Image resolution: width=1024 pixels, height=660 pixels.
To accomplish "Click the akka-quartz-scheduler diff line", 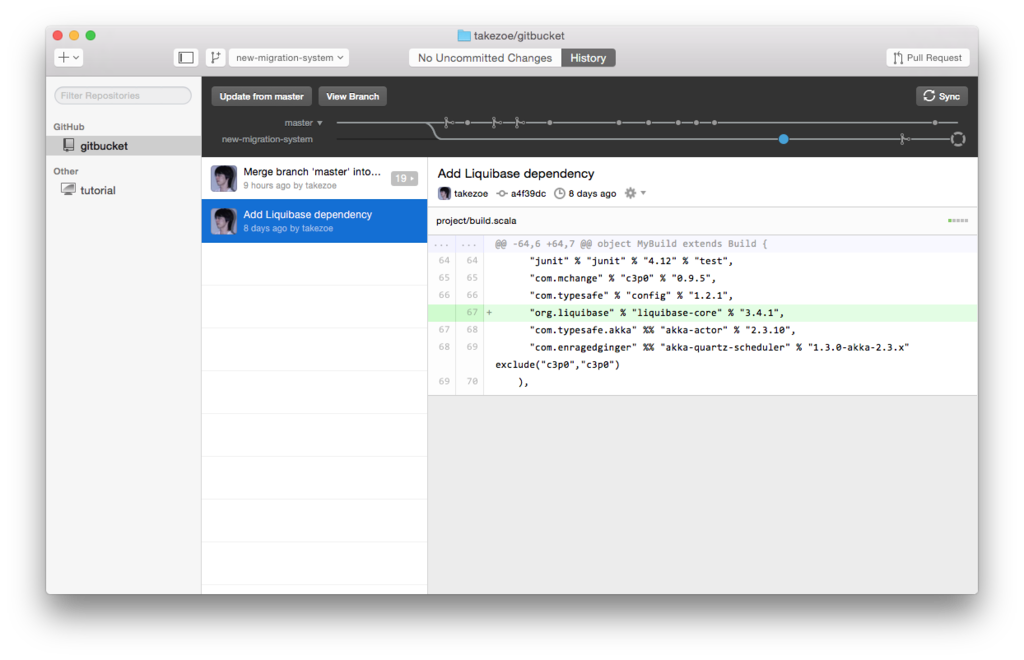I will pos(703,356).
